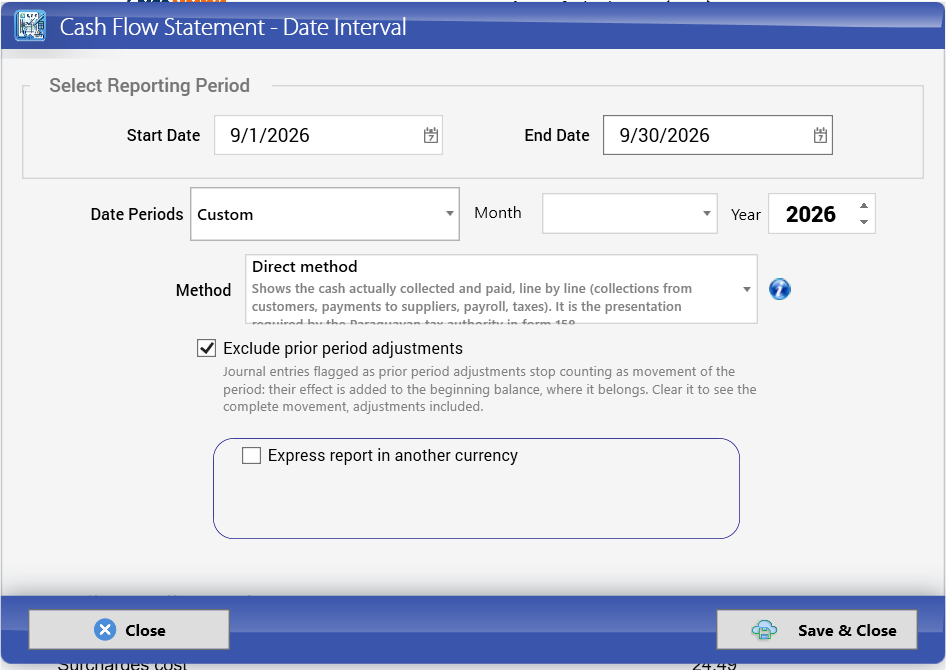950x670 pixels.
Task: Click the Method label
Action: pos(204,290)
